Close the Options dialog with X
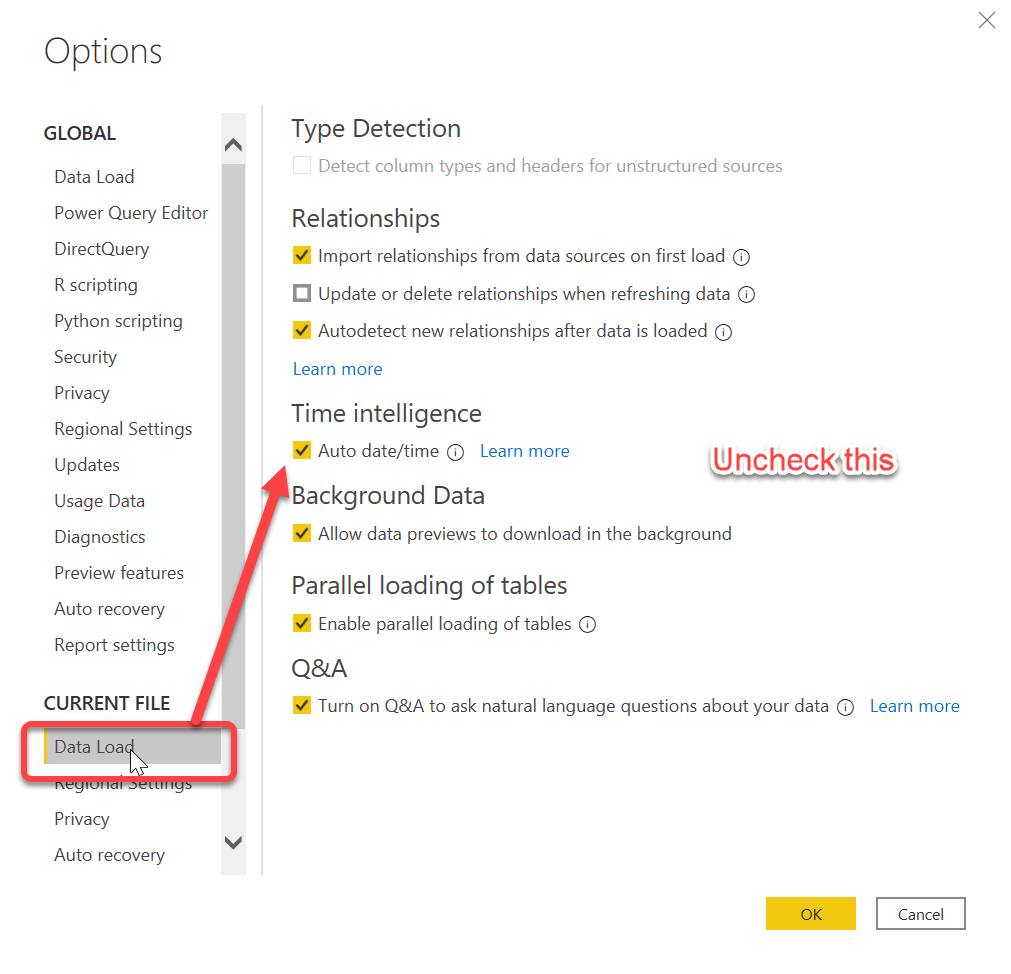Screen dimensions: 1011x974 pos(986,20)
